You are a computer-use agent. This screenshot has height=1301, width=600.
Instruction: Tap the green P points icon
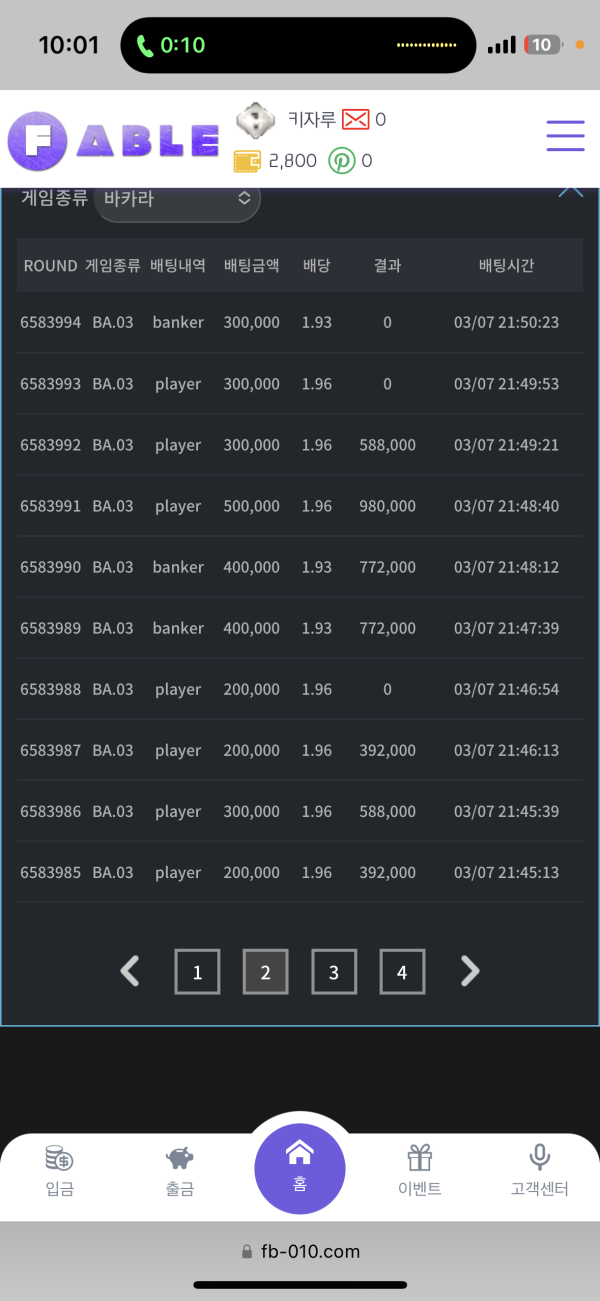click(x=342, y=160)
